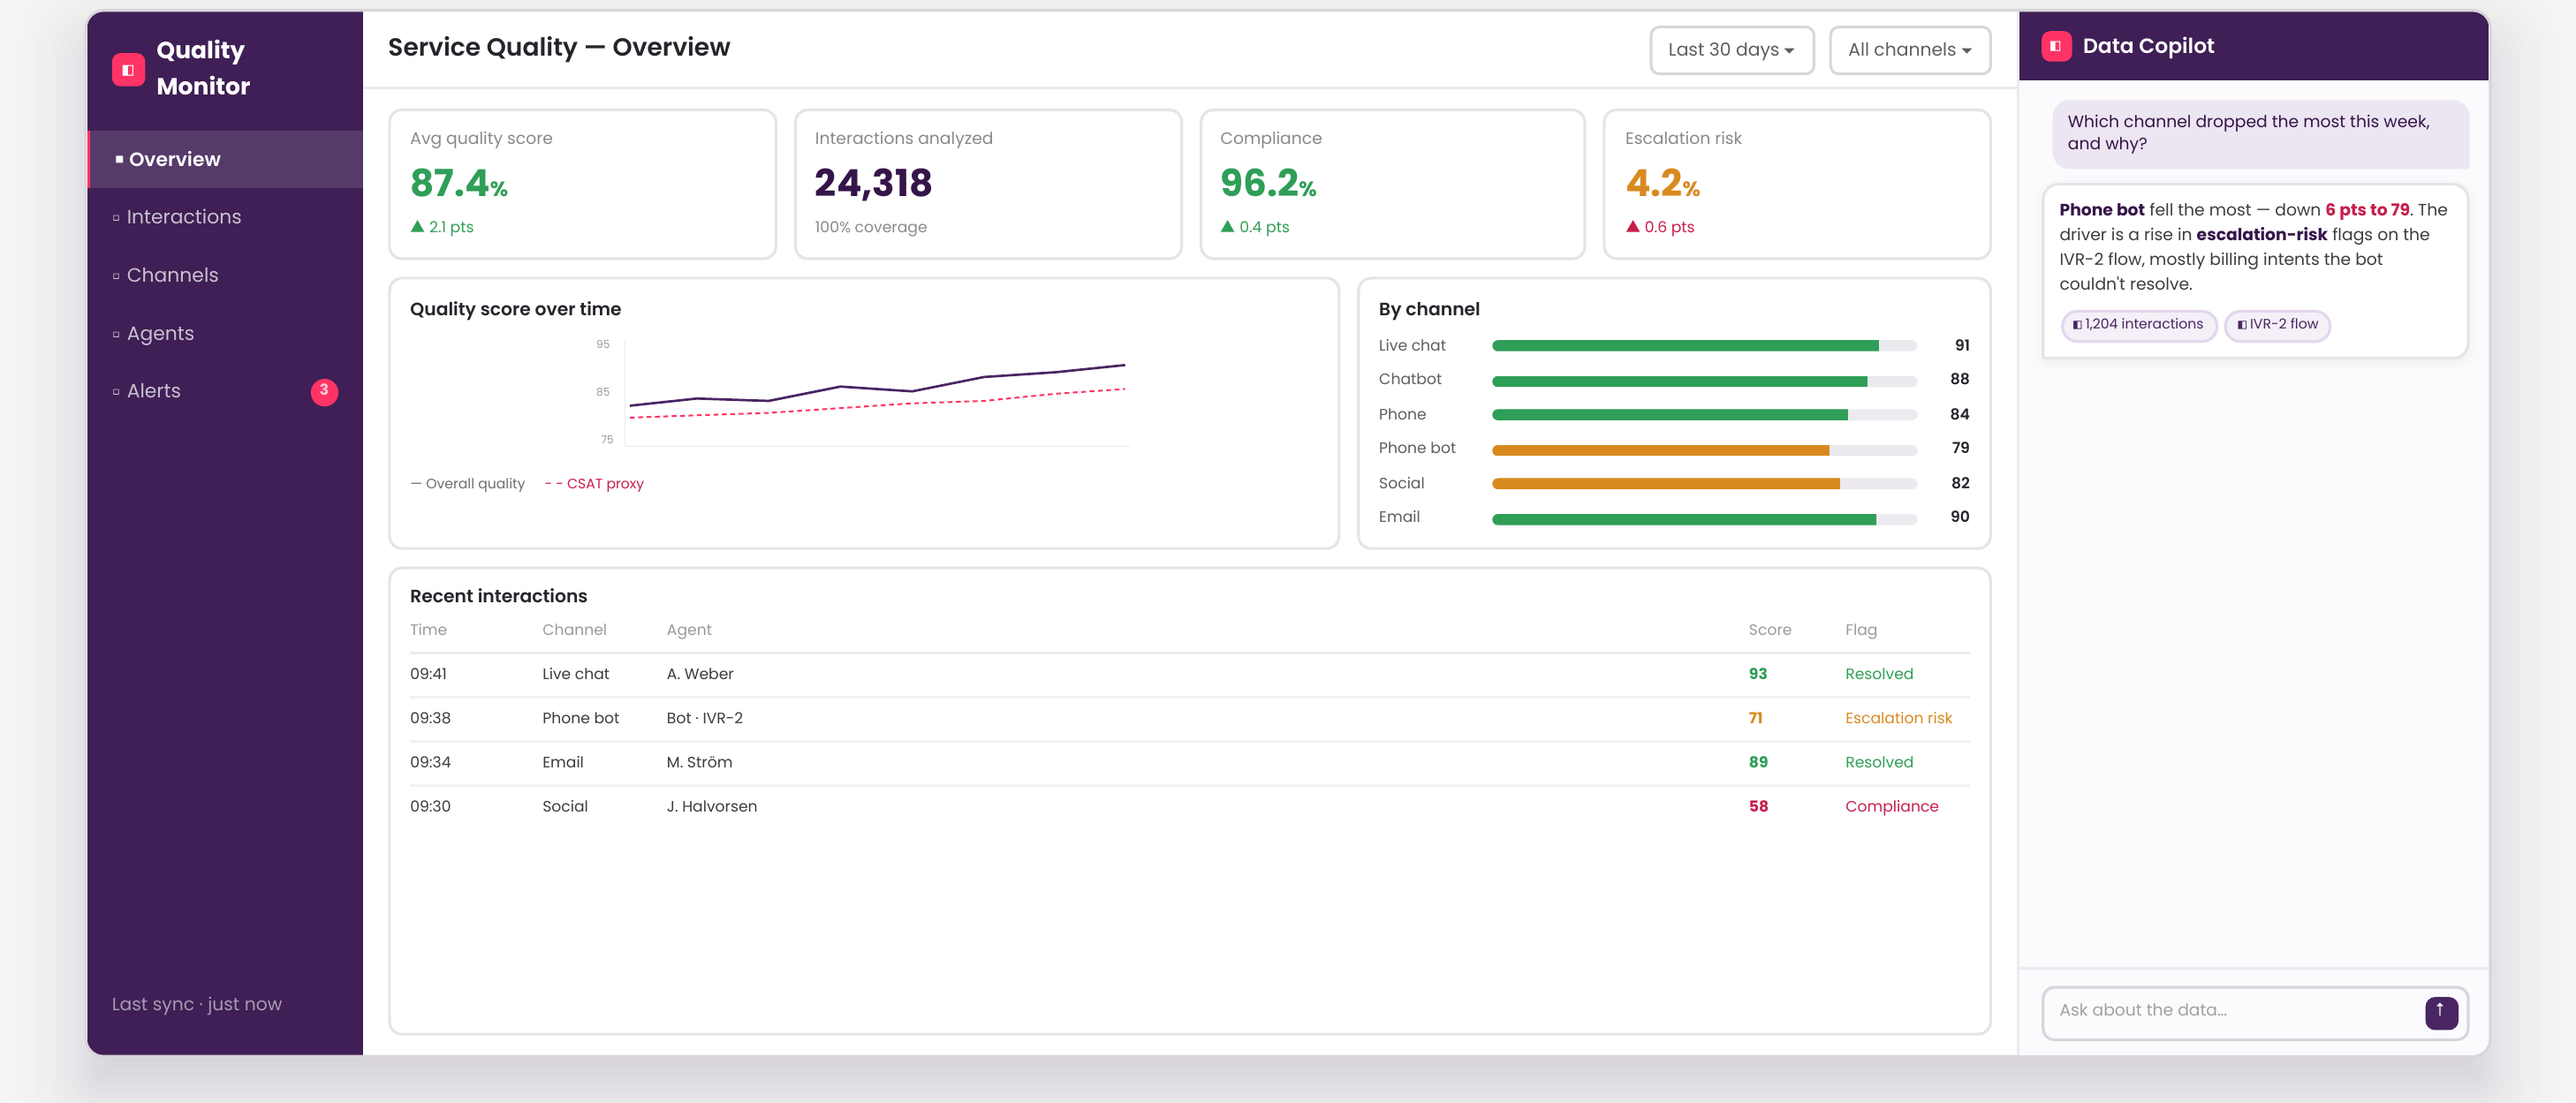This screenshot has height=1103, width=2576.
Task: Open the Alerts page
Action: (226, 391)
